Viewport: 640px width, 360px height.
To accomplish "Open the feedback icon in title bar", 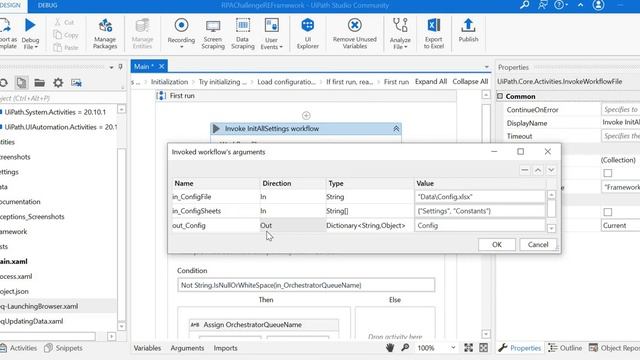I will [x=542, y=5].
